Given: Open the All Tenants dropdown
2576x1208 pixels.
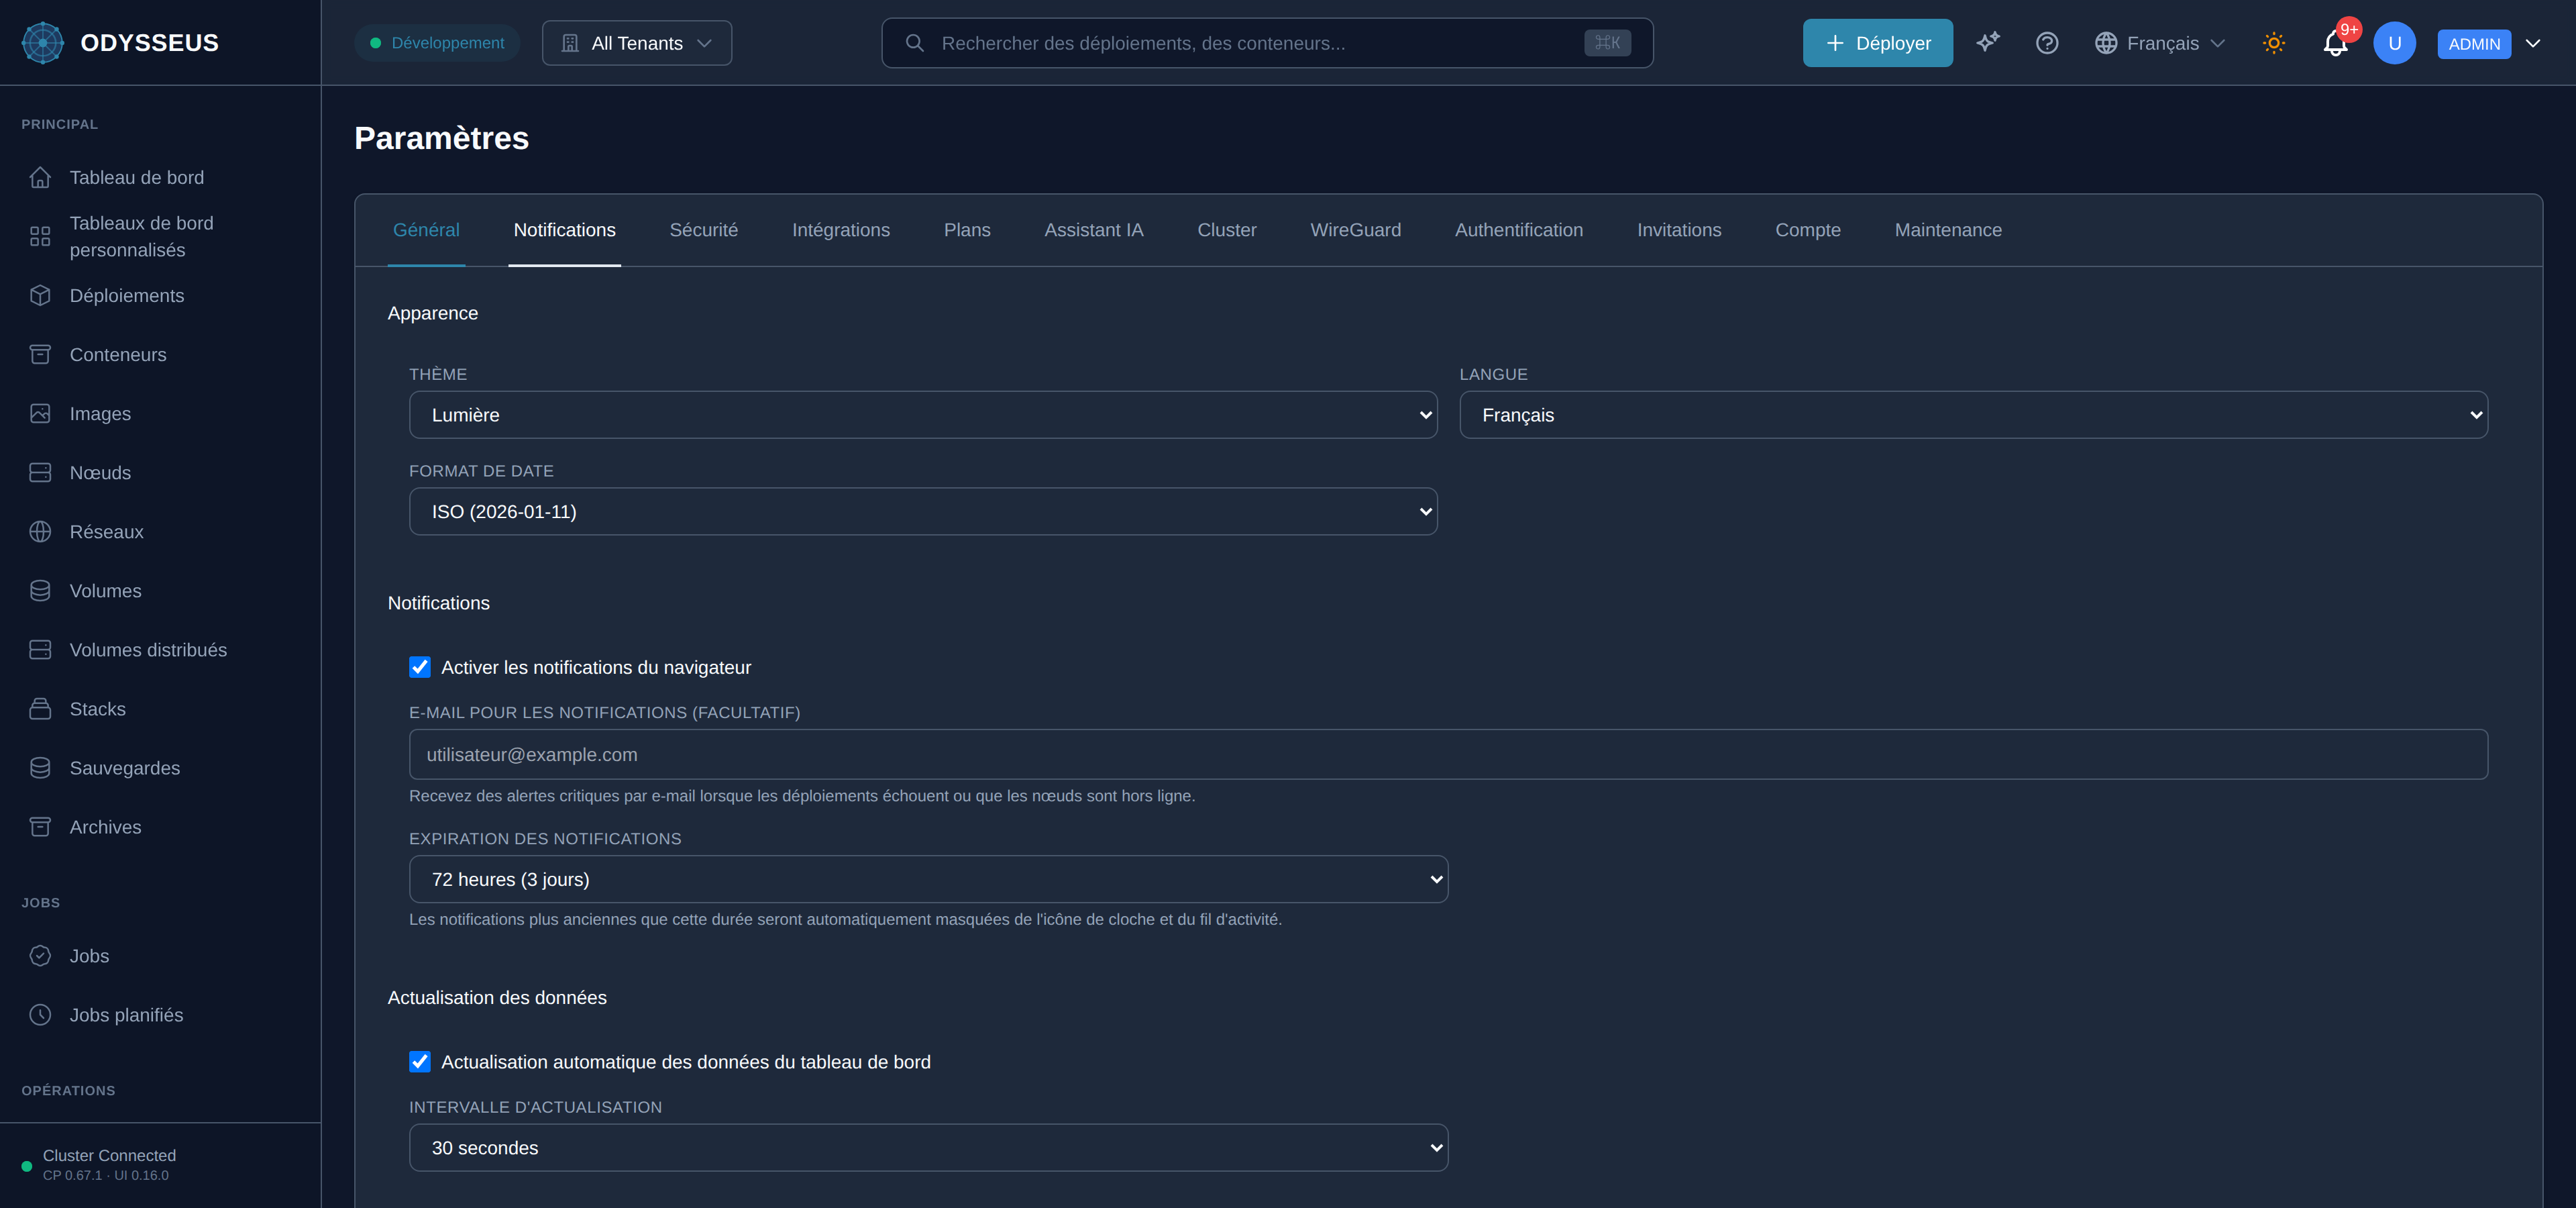Looking at the screenshot, I should (x=637, y=42).
